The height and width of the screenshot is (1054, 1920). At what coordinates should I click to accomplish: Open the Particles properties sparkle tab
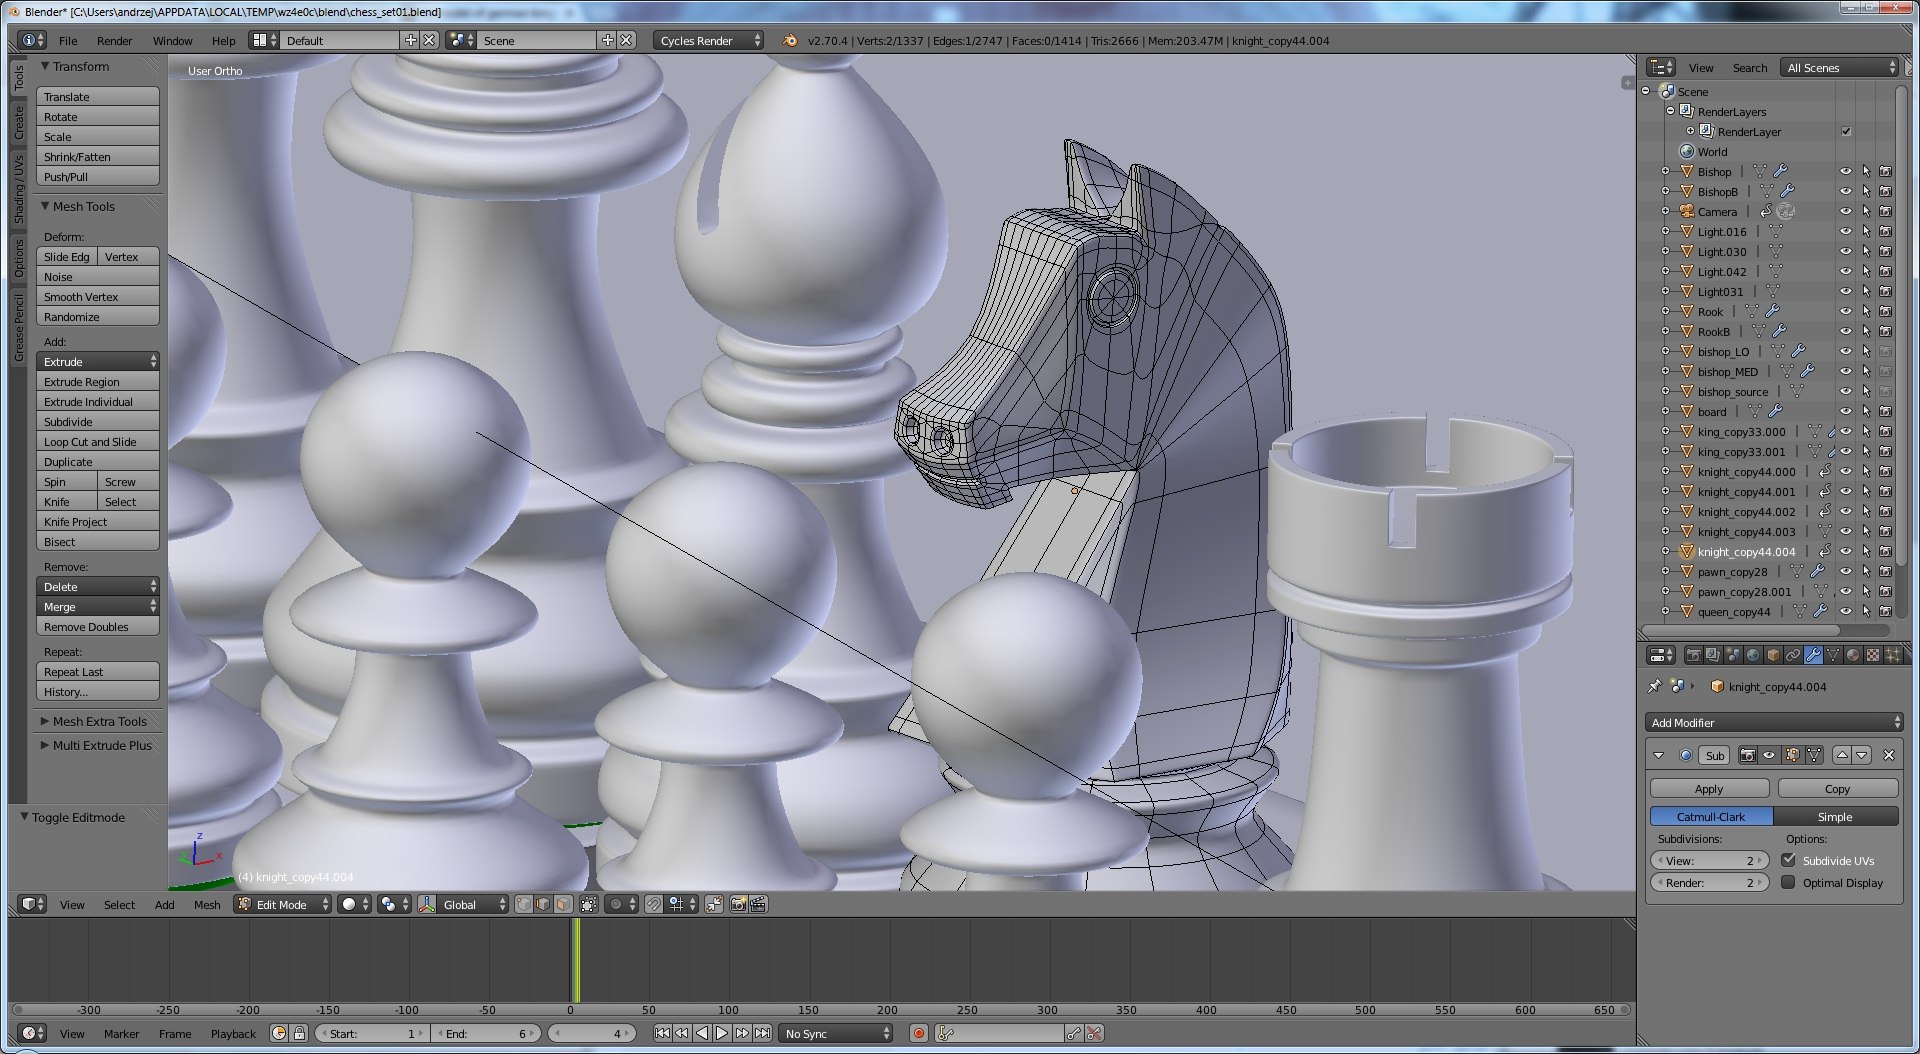[1893, 655]
